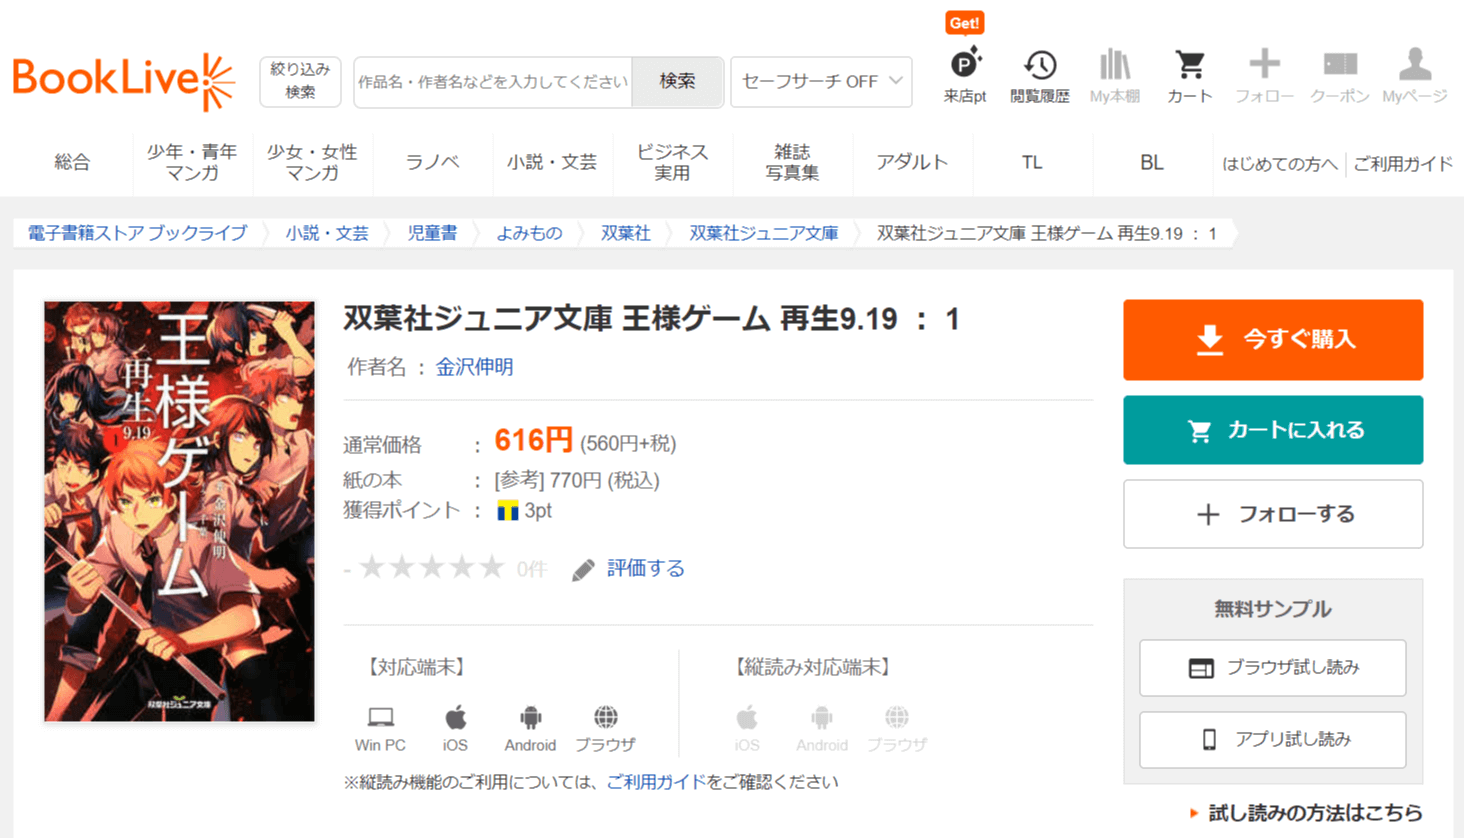Select the 少女・女性マンガ tab
This screenshot has width=1464, height=838.
coord(312,162)
